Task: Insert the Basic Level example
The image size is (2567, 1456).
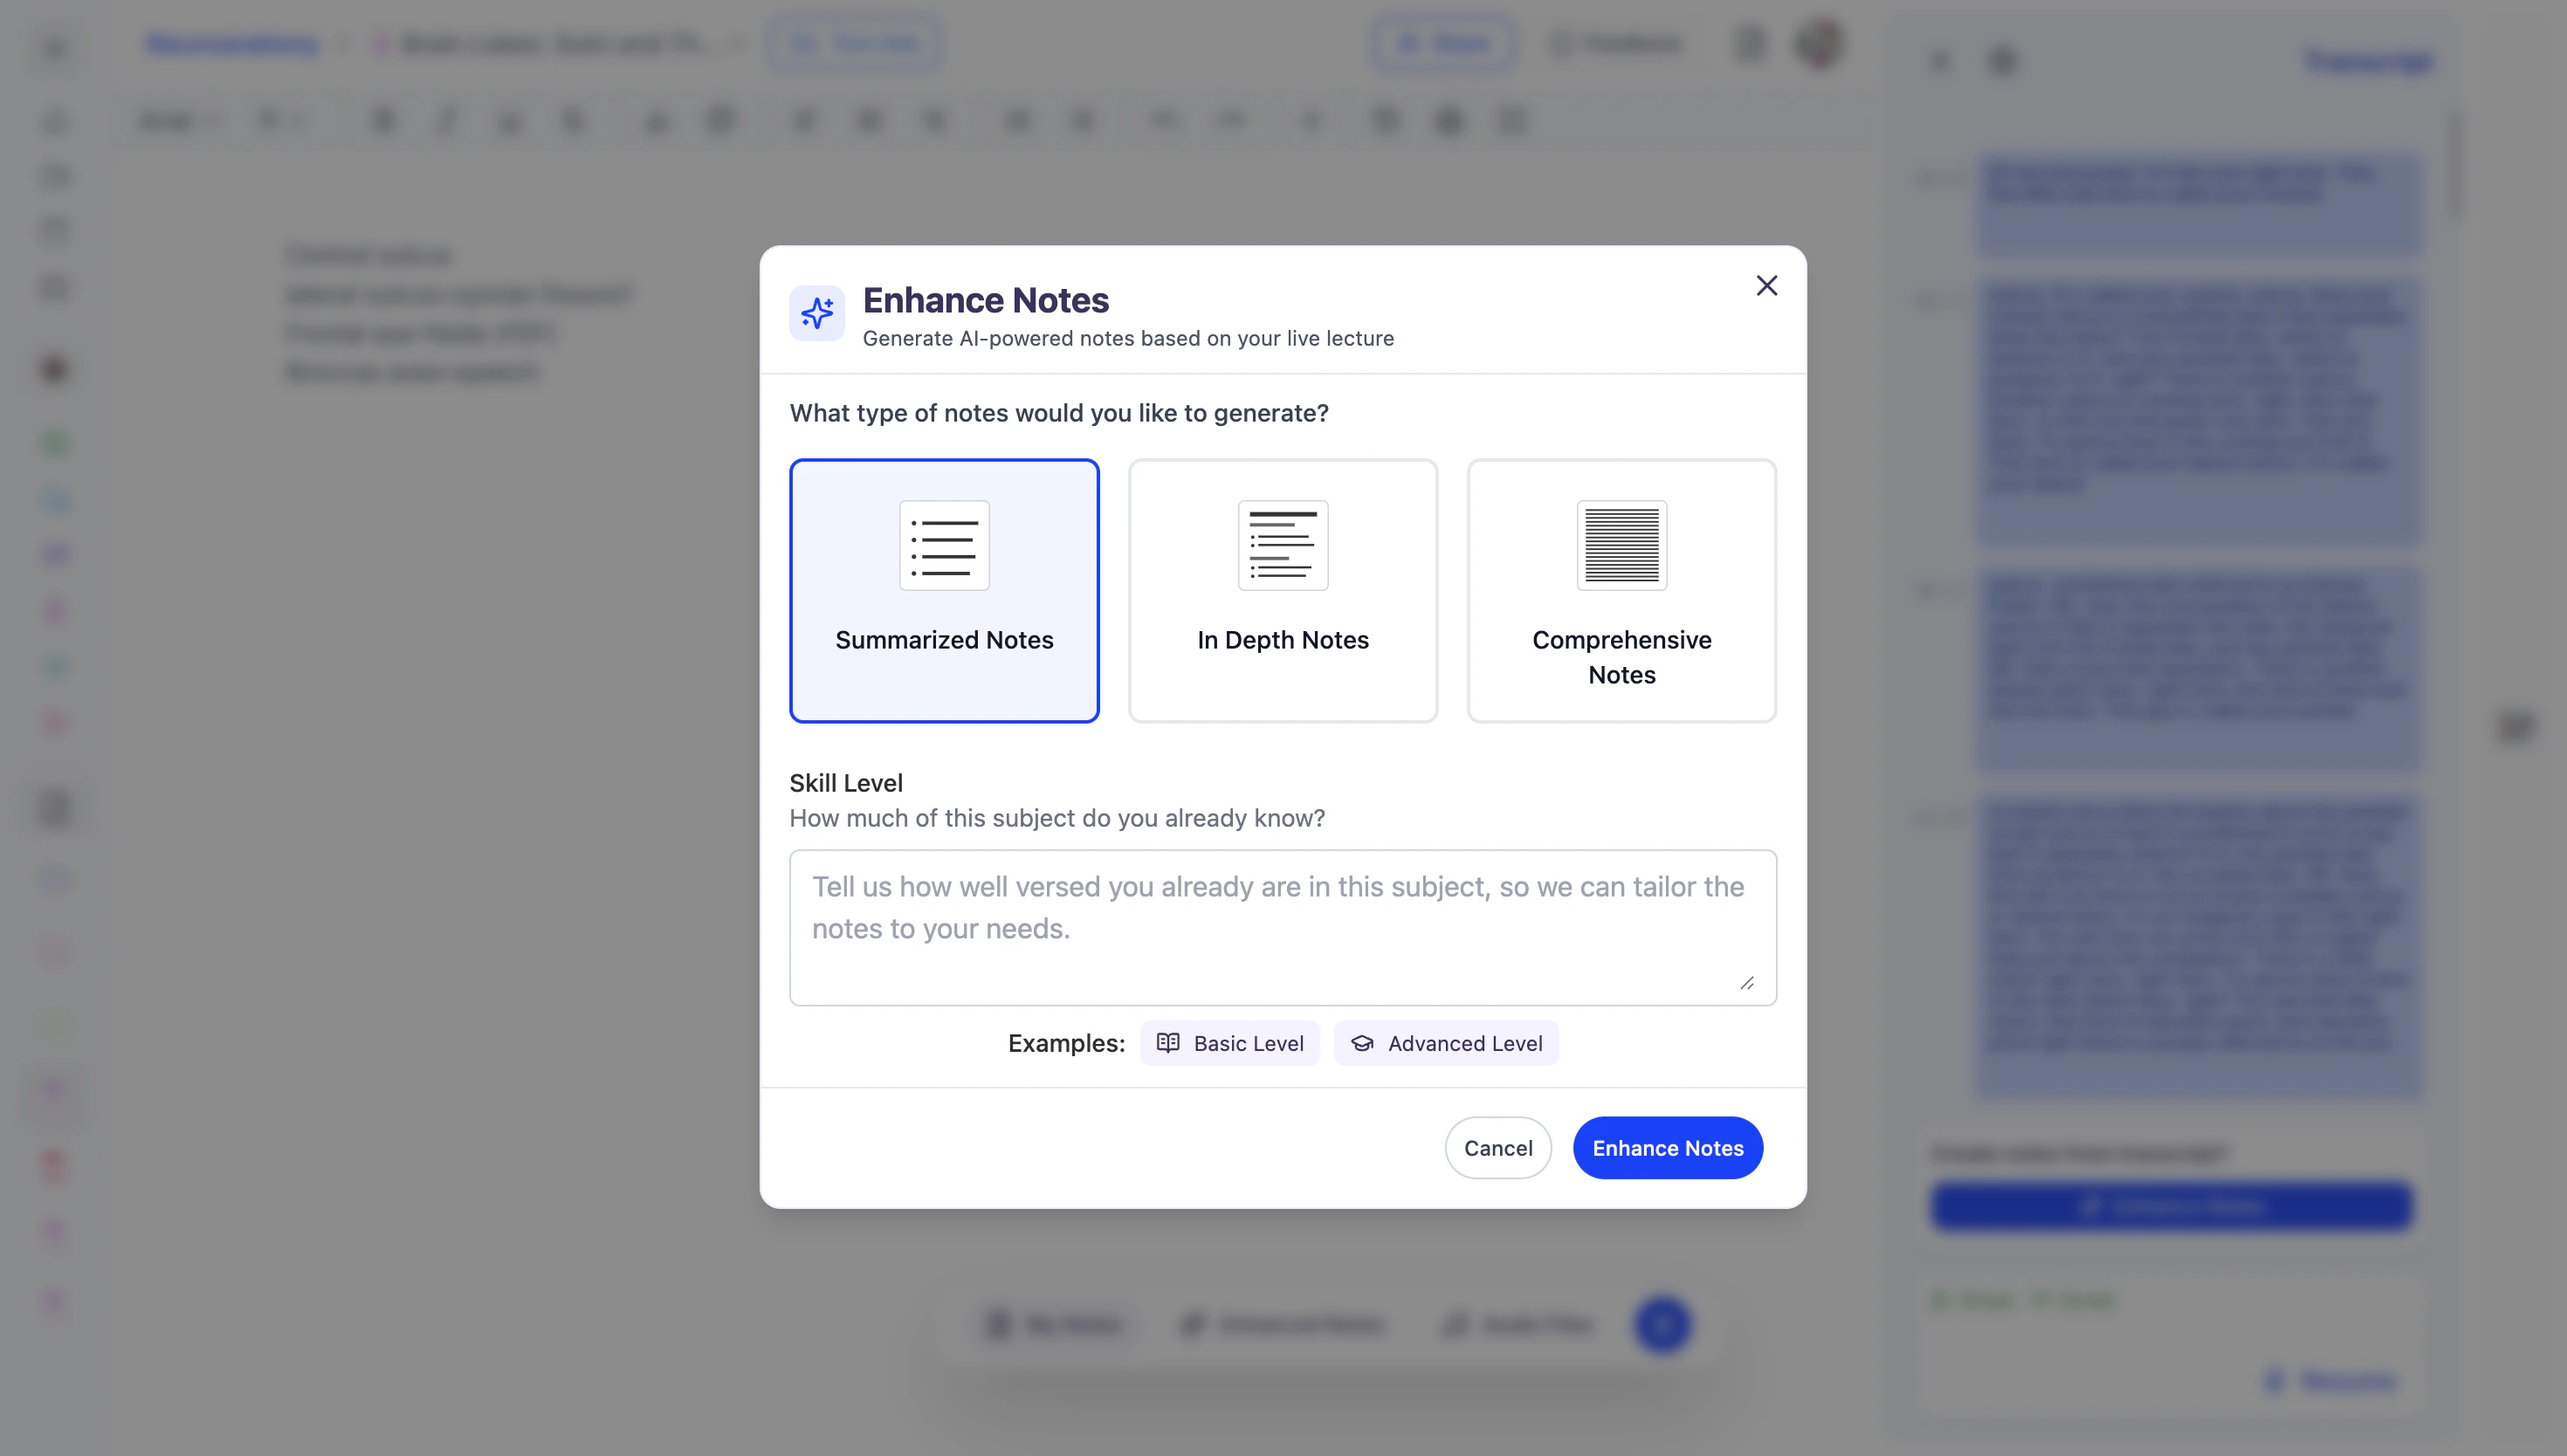Action: [x=1230, y=1043]
